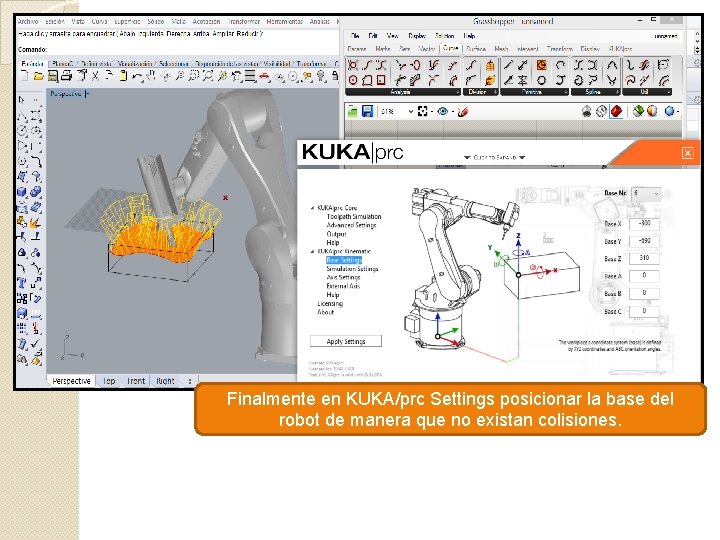Click light bulb icon in Rhino toolbar
The image size is (720, 540).
(x=321, y=76)
